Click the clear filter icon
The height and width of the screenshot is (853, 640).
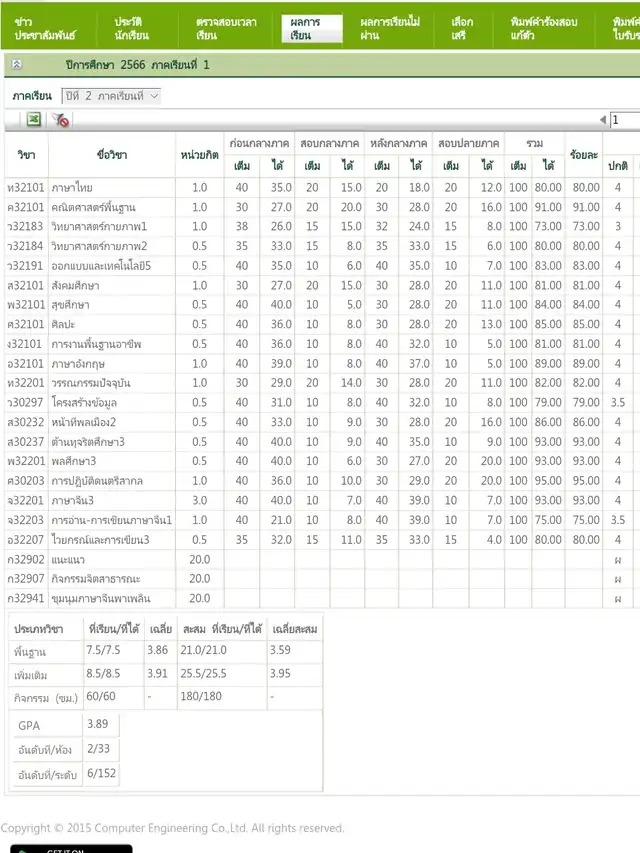pyautogui.click(x=61, y=120)
